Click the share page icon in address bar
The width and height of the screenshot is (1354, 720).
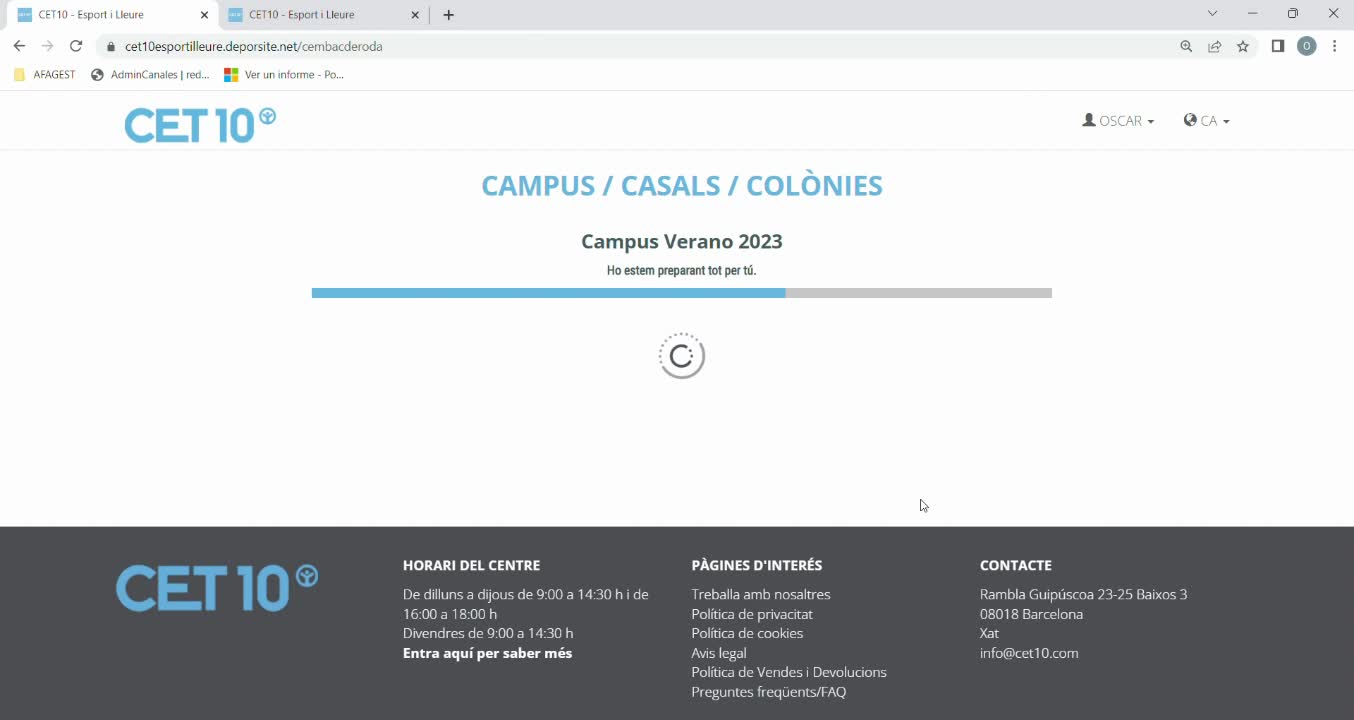[1214, 46]
